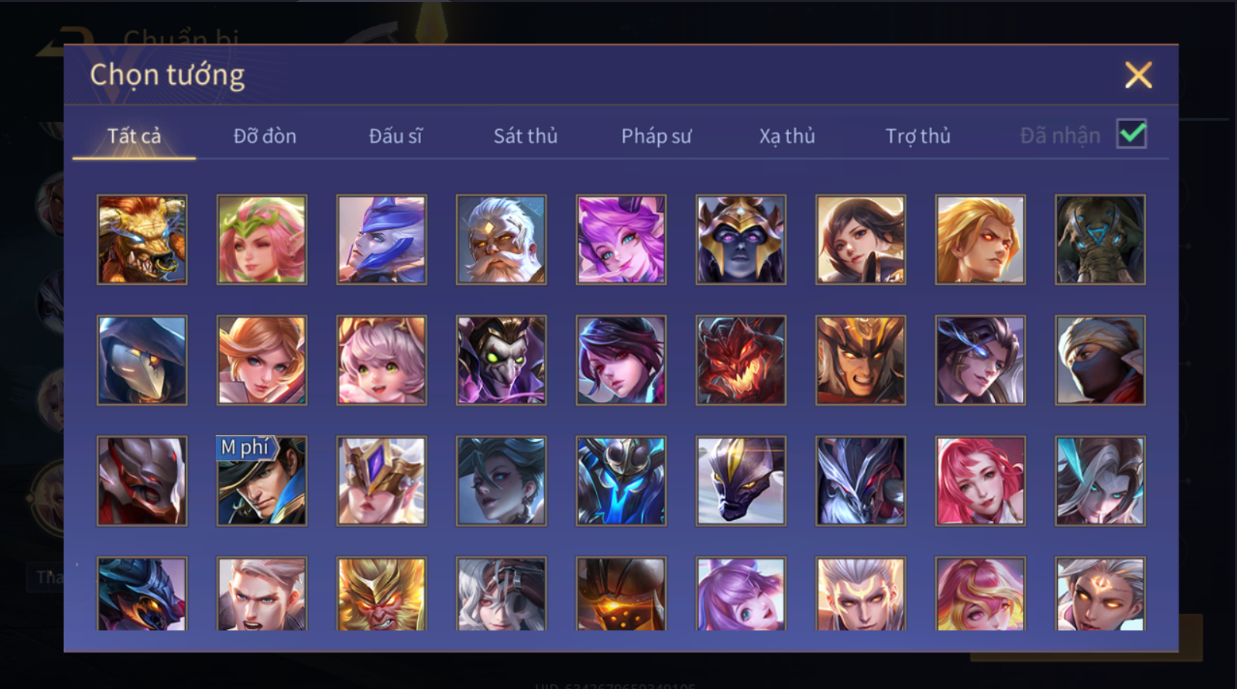Choose the white-bearded old man hero

[x=501, y=240]
